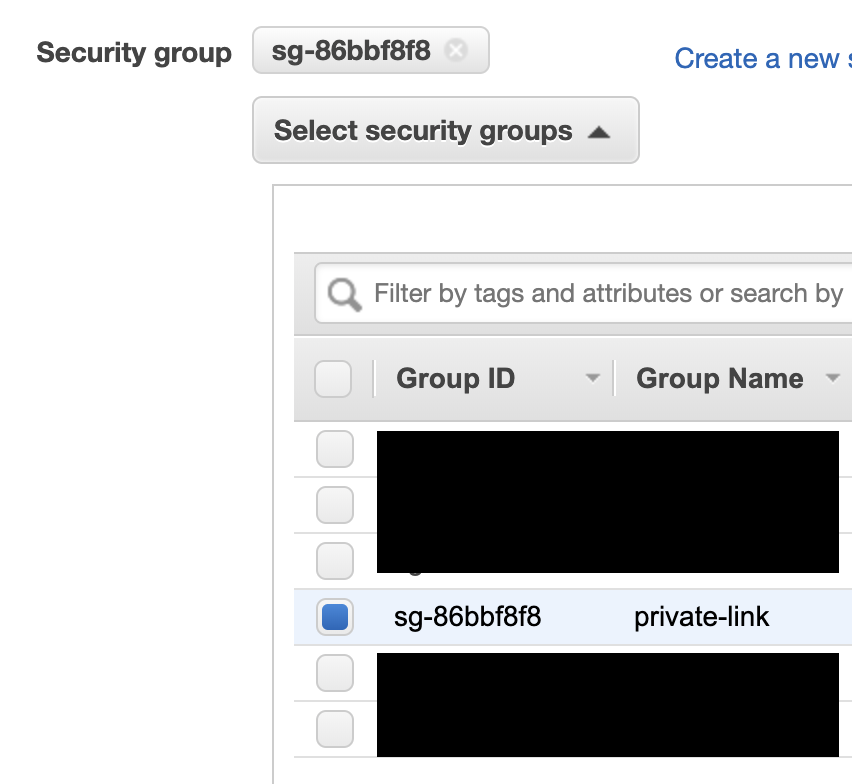The height and width of the screenshot is (784, 852).
Task: Open the Group ID column dropdown arrow
Action: pyautogui.click(x=593, y=377)
